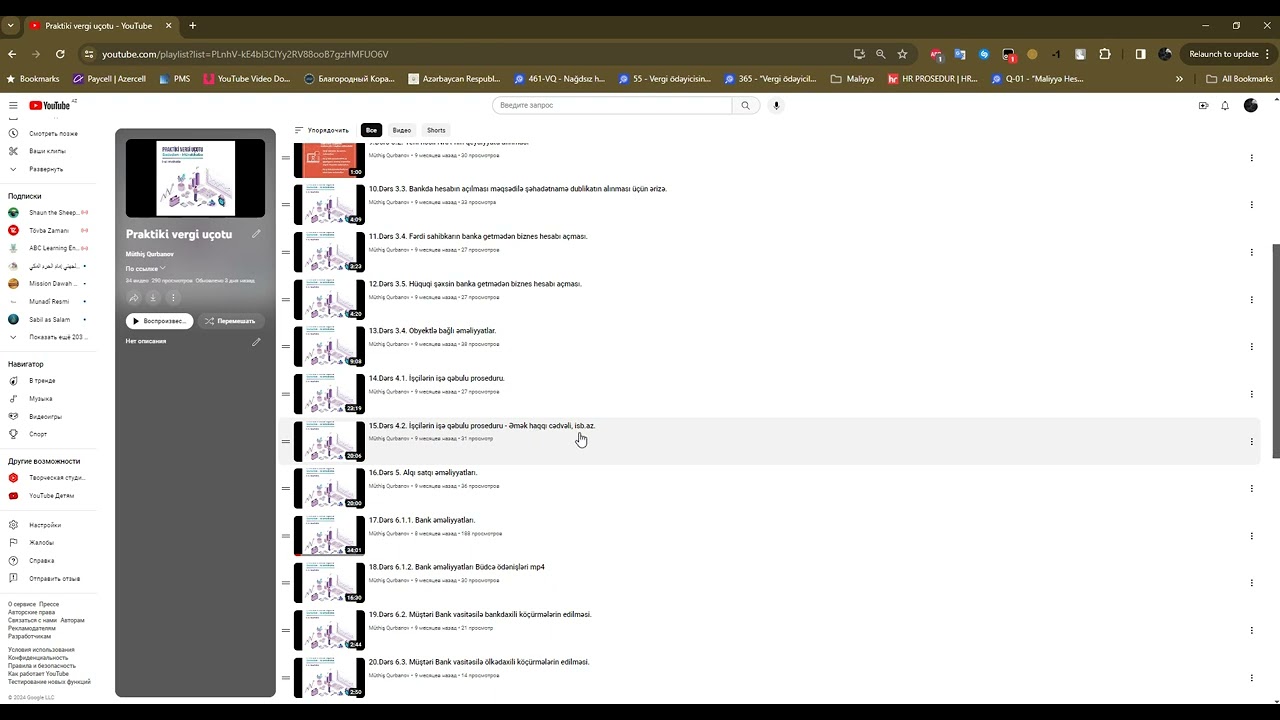
Task: Open the PMS bookmark
Action: pos(174,79)
